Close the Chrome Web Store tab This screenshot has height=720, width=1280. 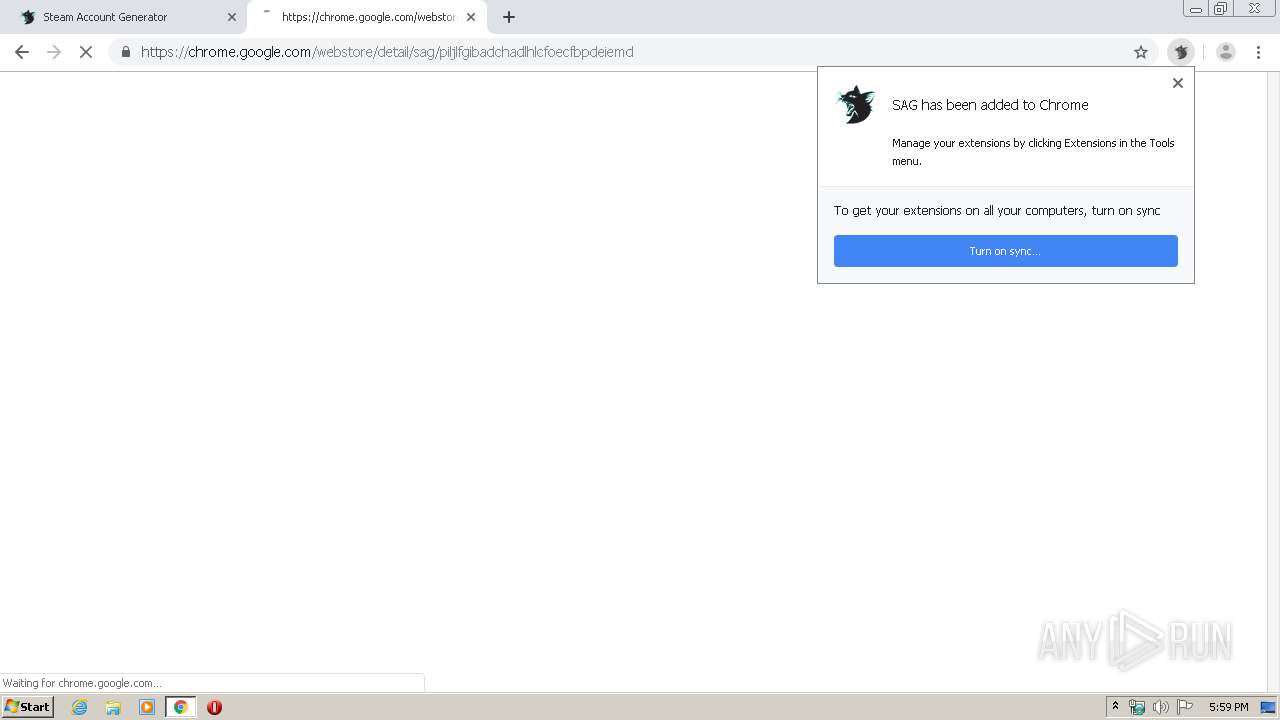pyautogui.click(x=471, y=17)
